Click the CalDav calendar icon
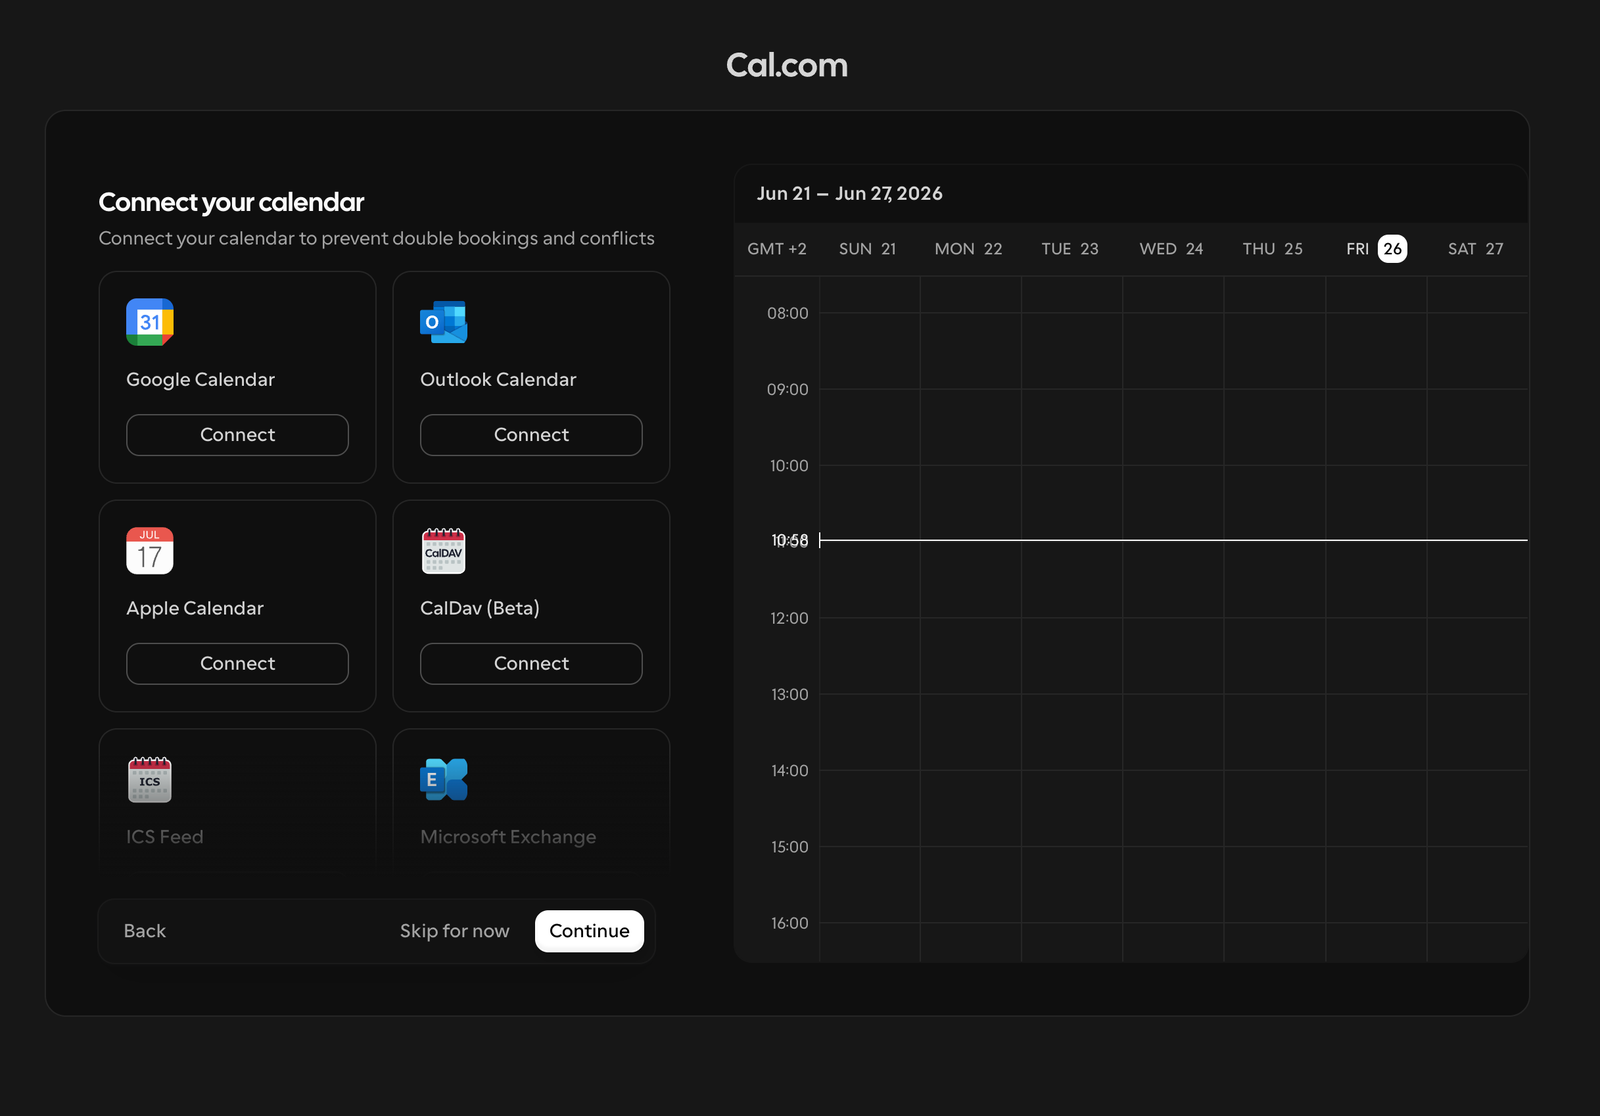This screenshot has height=1116, width=1600. tap(444, 551)
